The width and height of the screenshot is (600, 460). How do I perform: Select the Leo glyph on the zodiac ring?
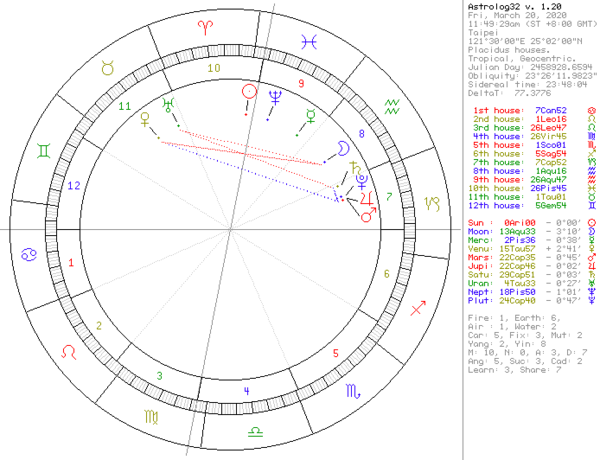pyautogui.click(x=67, y=351)
